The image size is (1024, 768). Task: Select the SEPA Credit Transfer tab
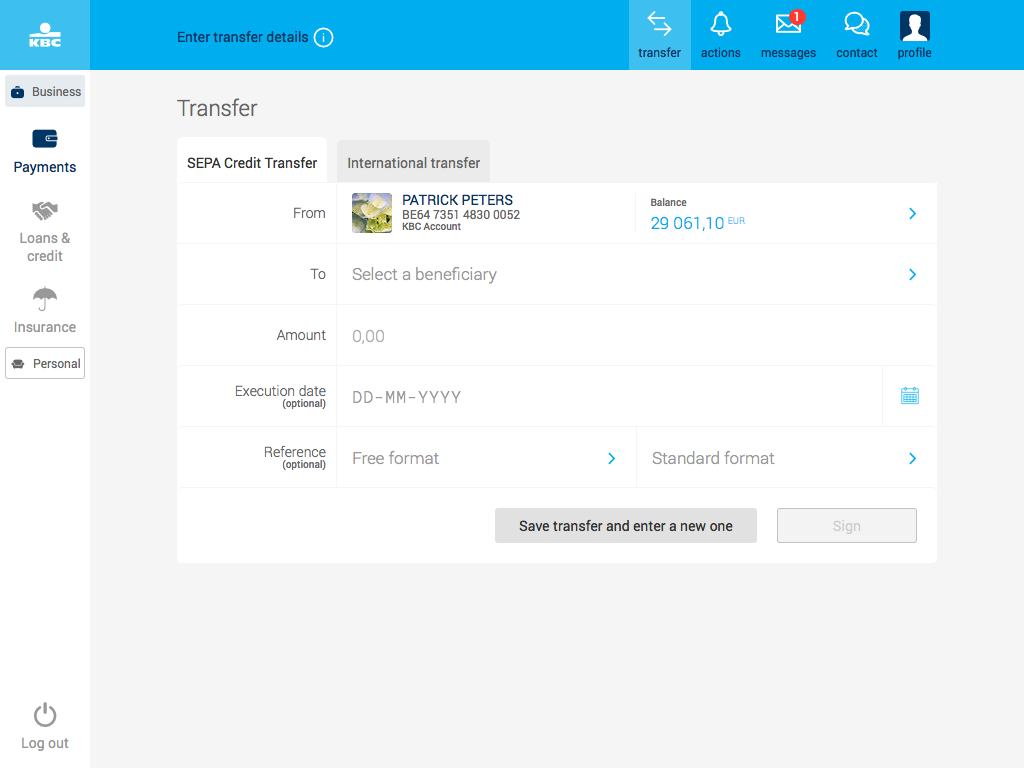tap(252, 160)
